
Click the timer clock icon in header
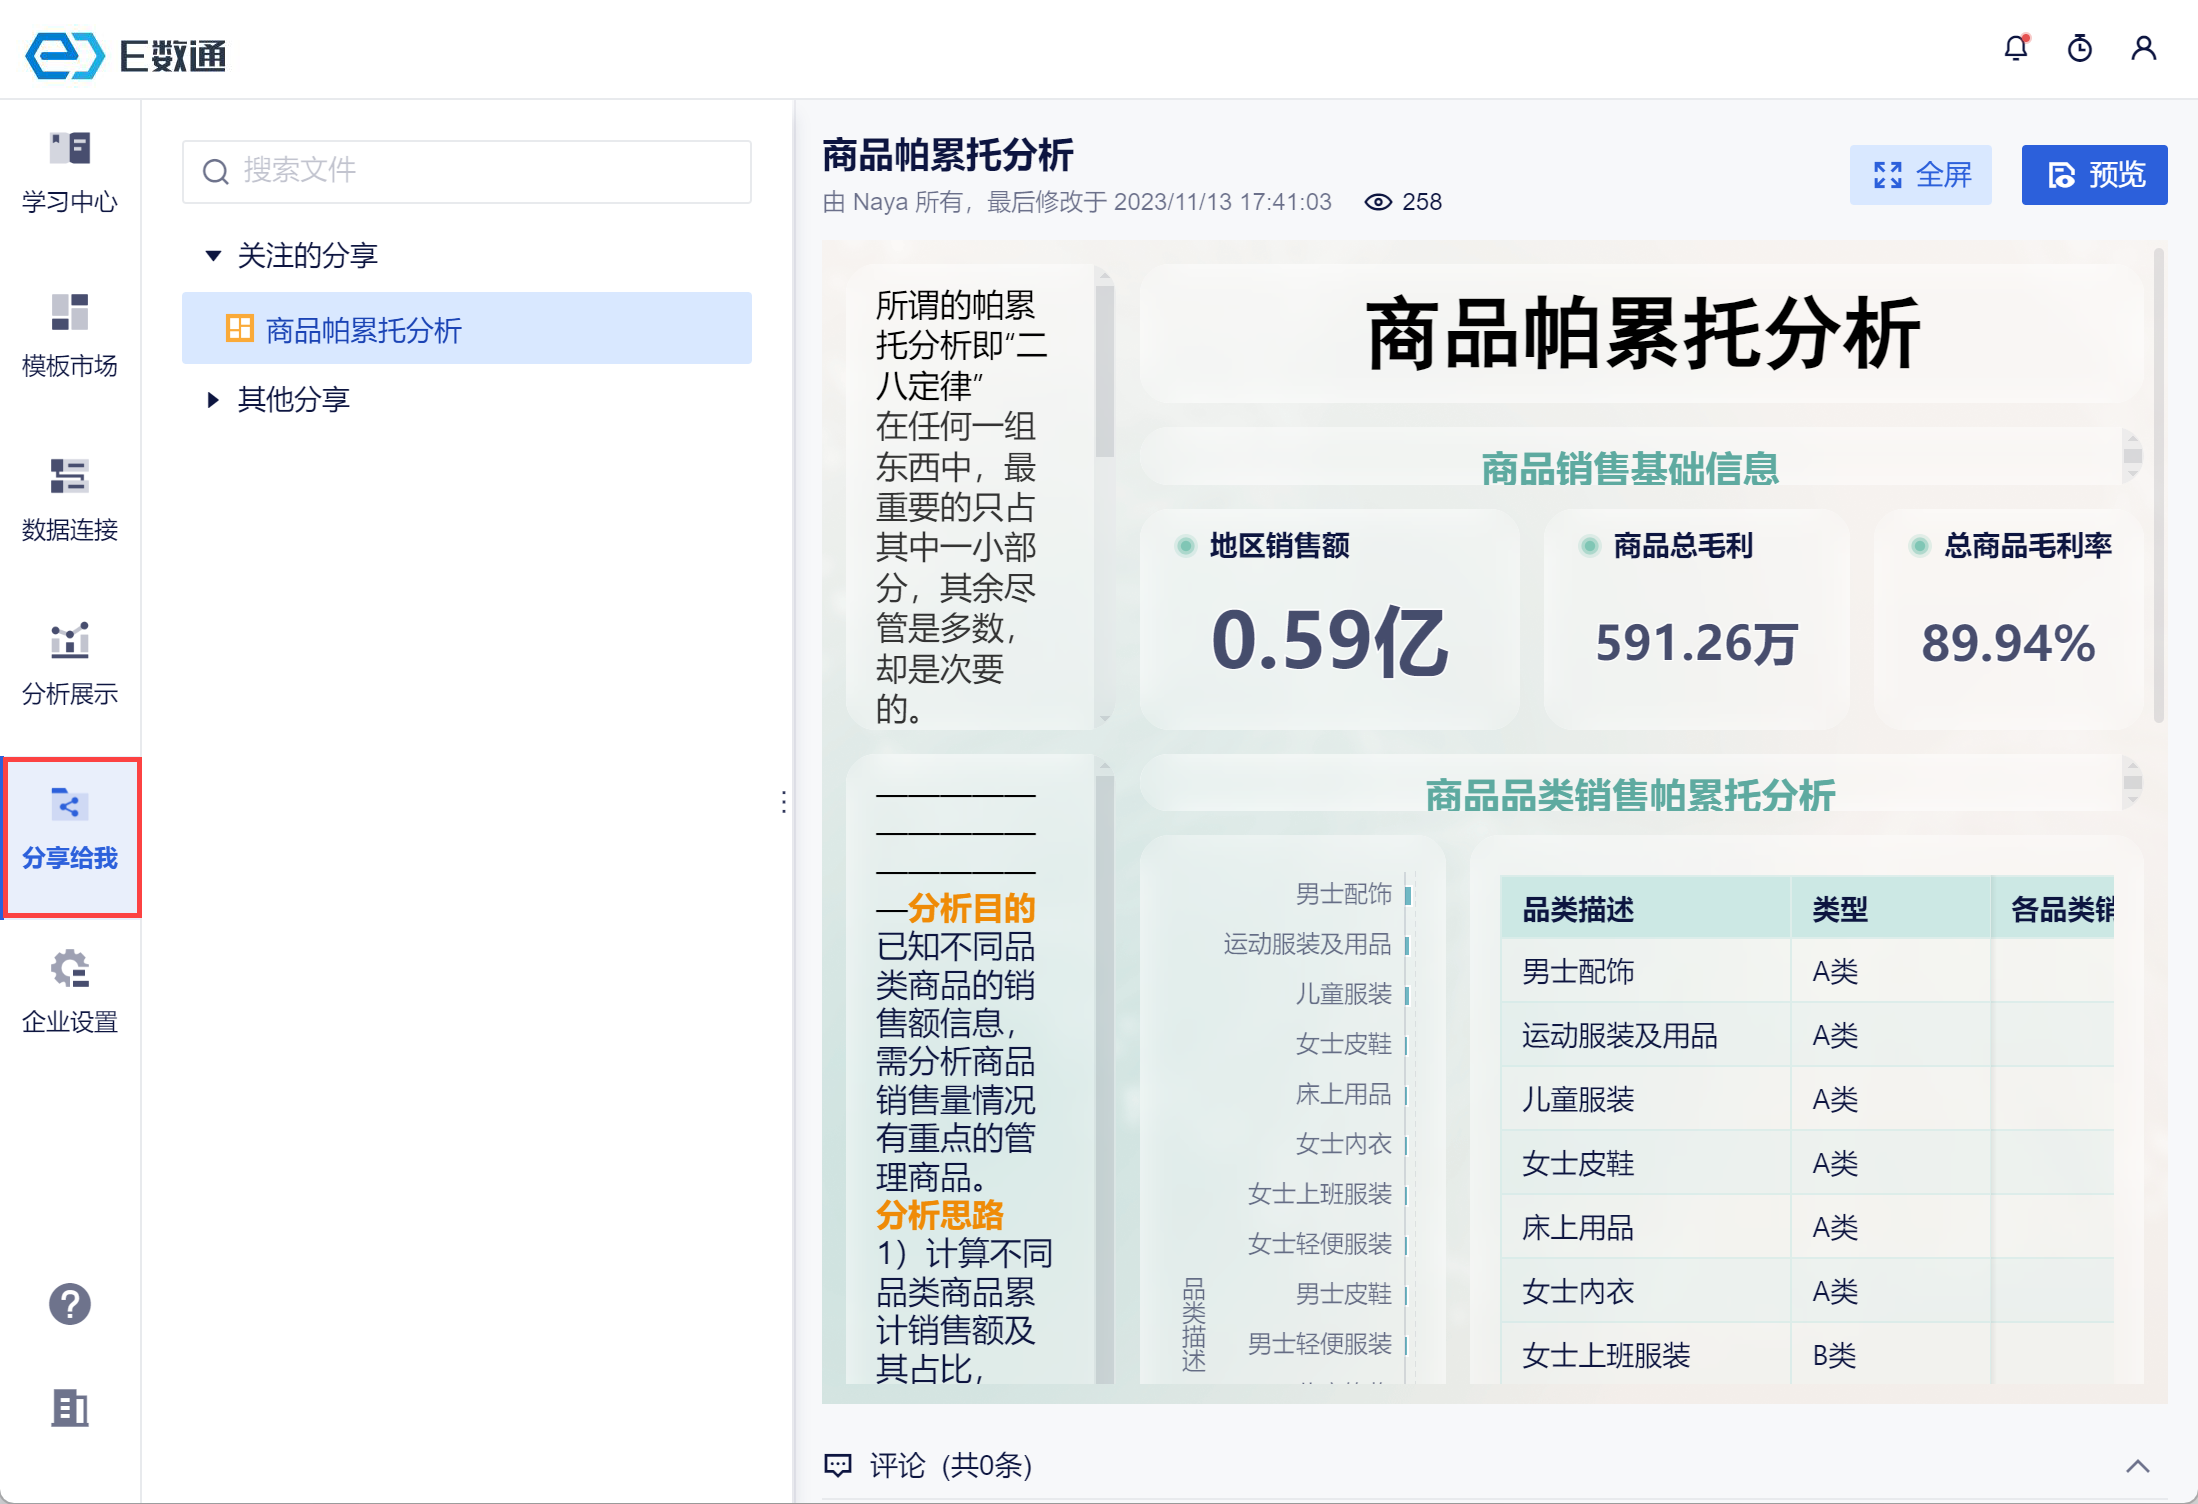[2080, 48]
